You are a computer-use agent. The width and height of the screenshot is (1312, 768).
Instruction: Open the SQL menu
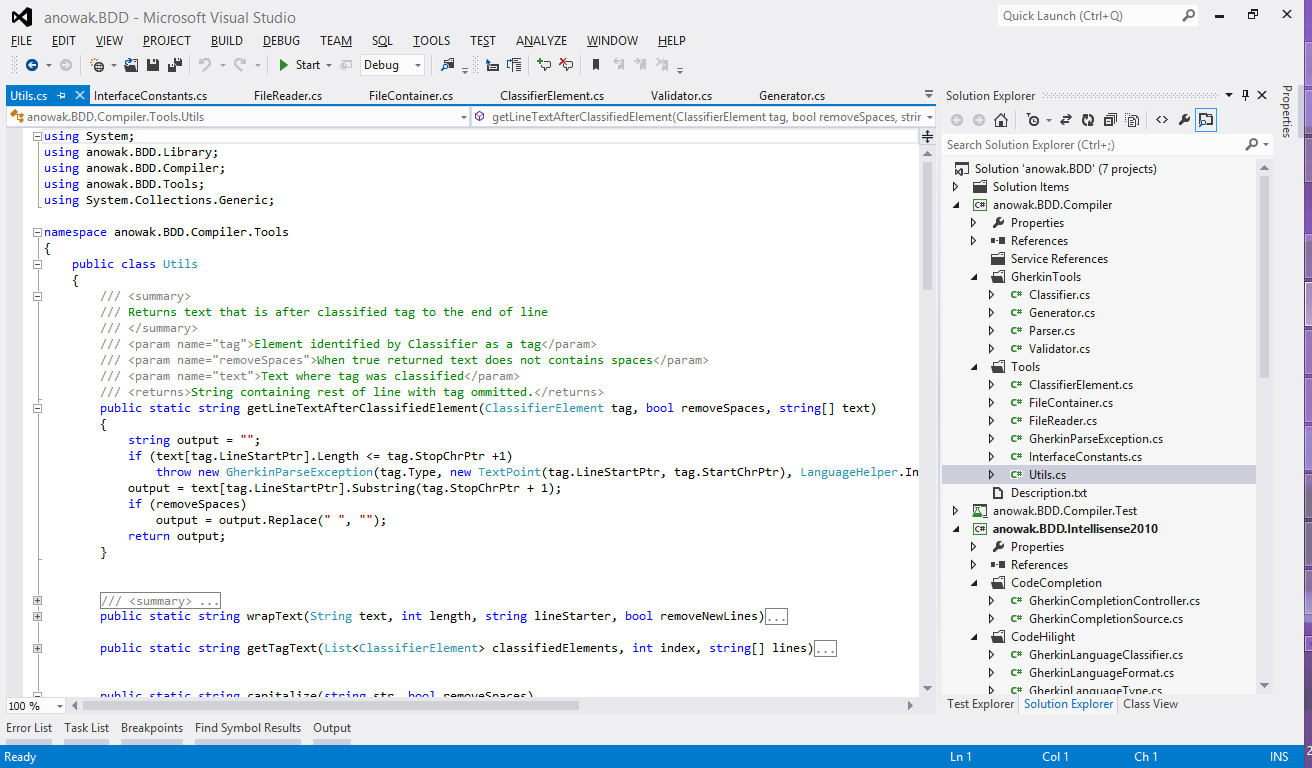[382, 41]
